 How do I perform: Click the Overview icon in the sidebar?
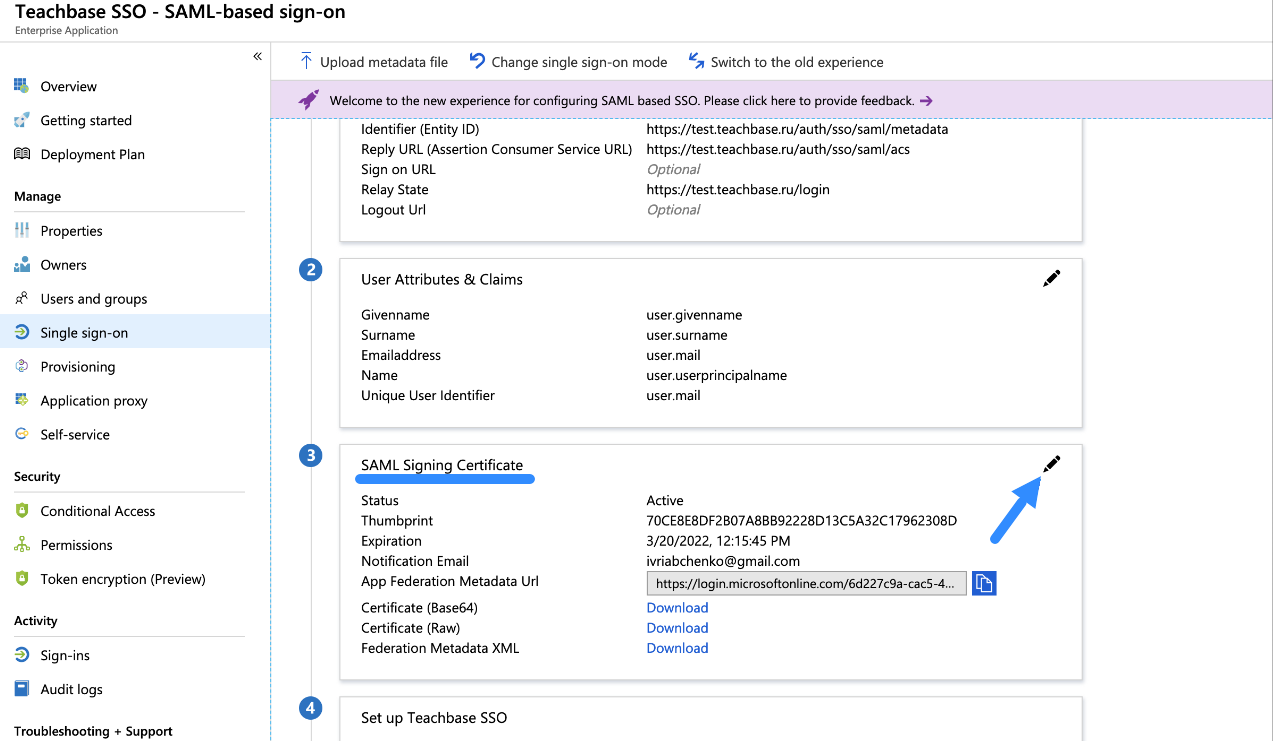tap(22, 86)
